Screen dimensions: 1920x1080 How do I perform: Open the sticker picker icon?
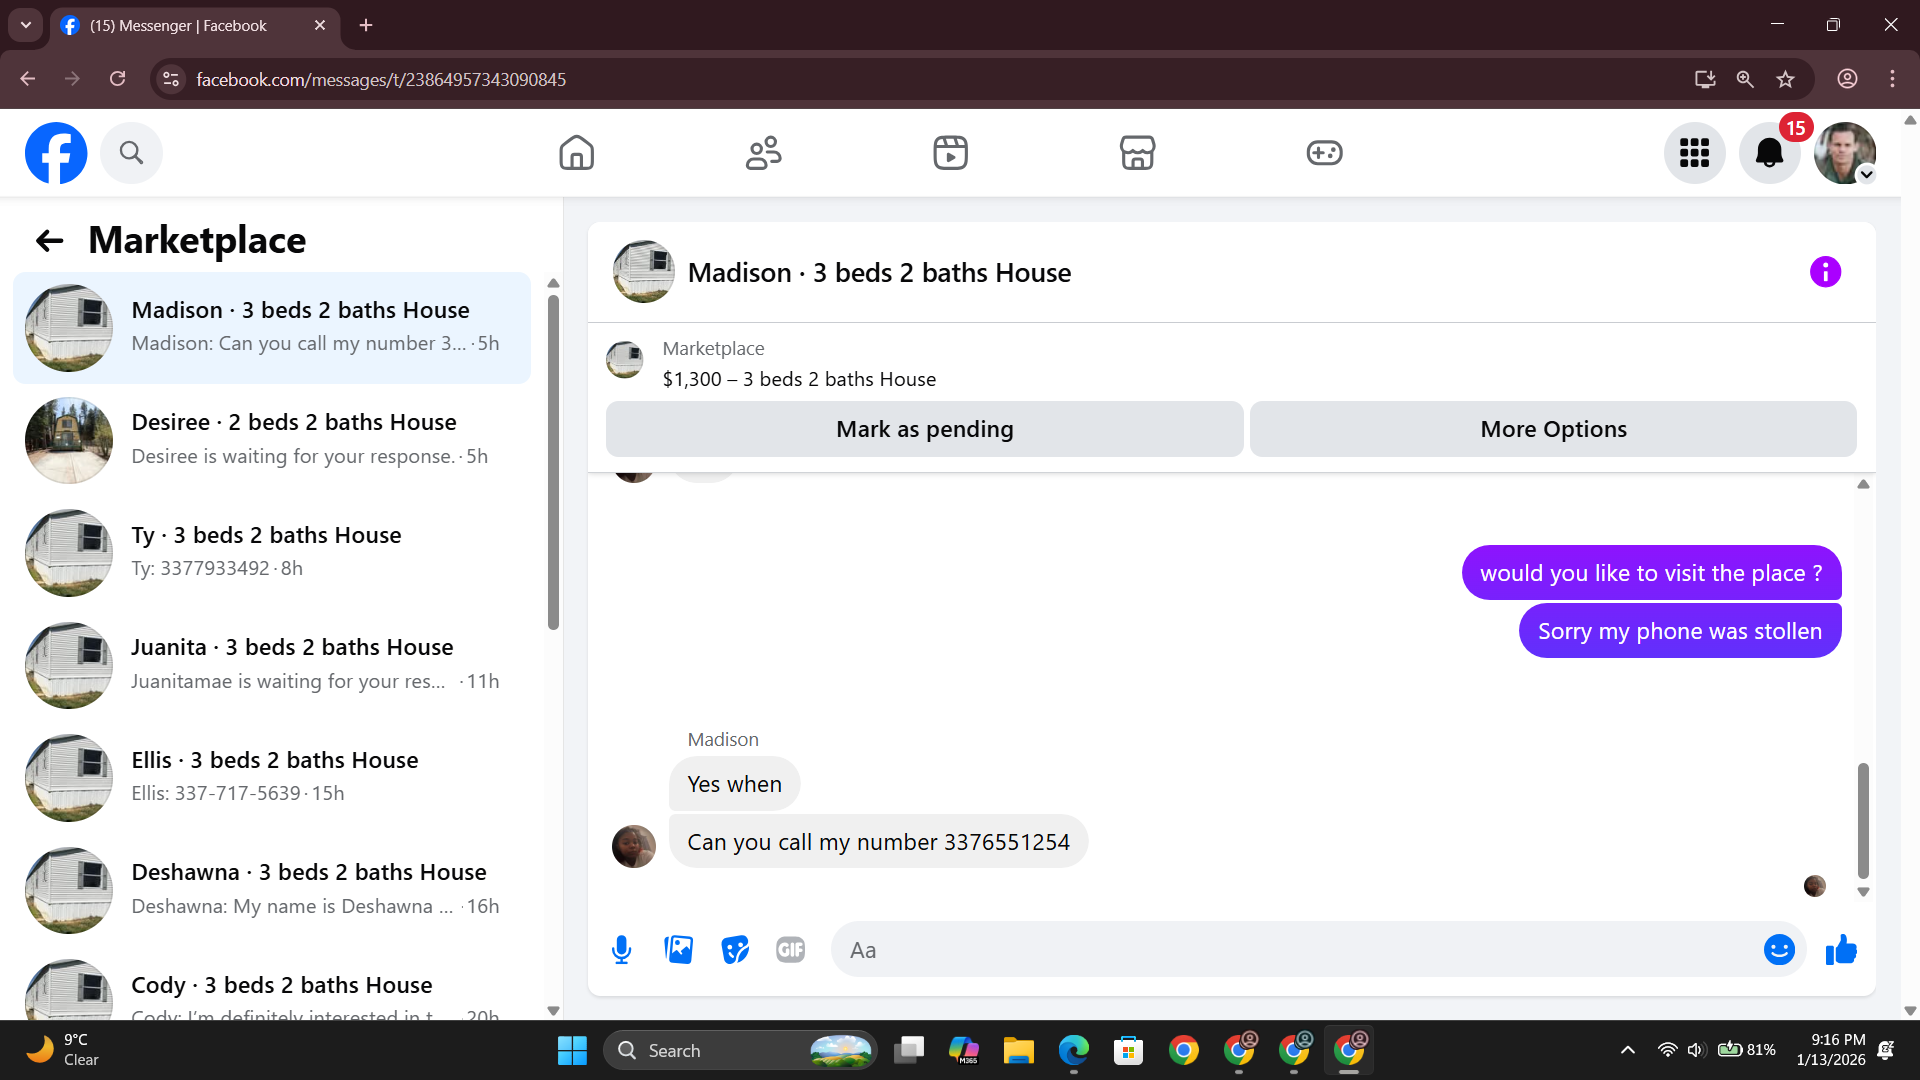point(735,950)
